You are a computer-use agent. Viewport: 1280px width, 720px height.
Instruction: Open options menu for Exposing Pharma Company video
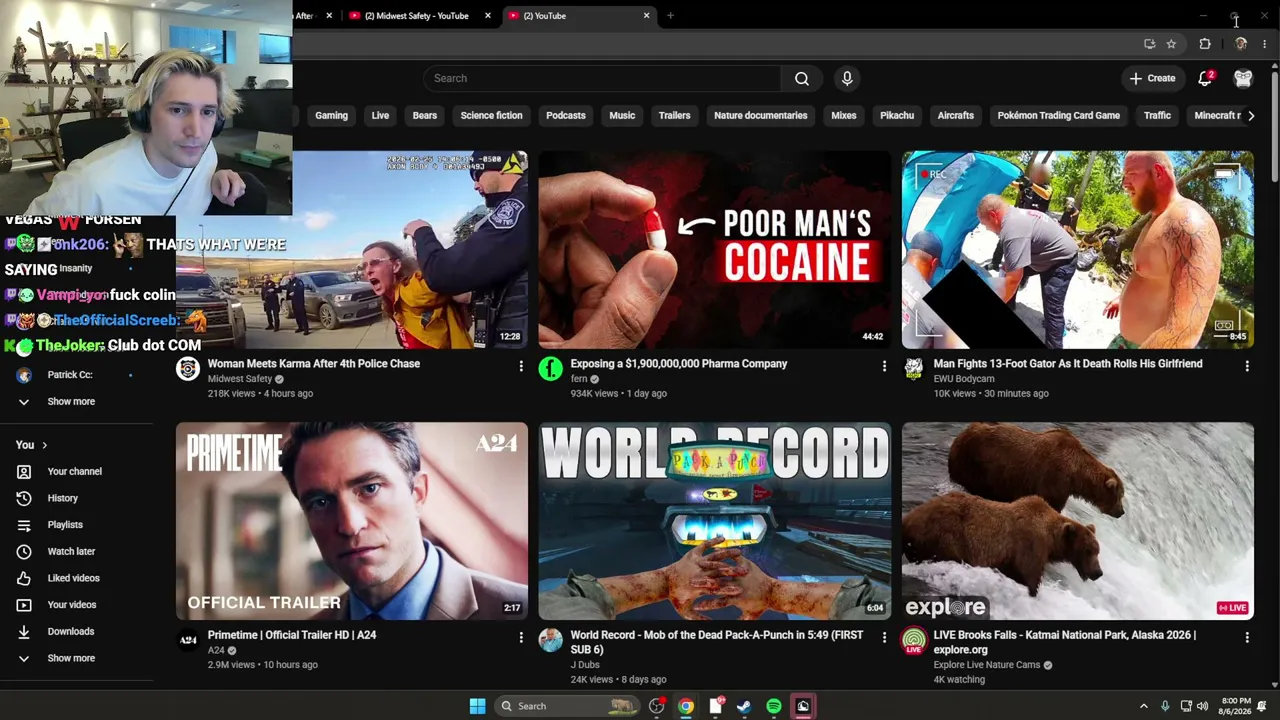pos(884,367)
